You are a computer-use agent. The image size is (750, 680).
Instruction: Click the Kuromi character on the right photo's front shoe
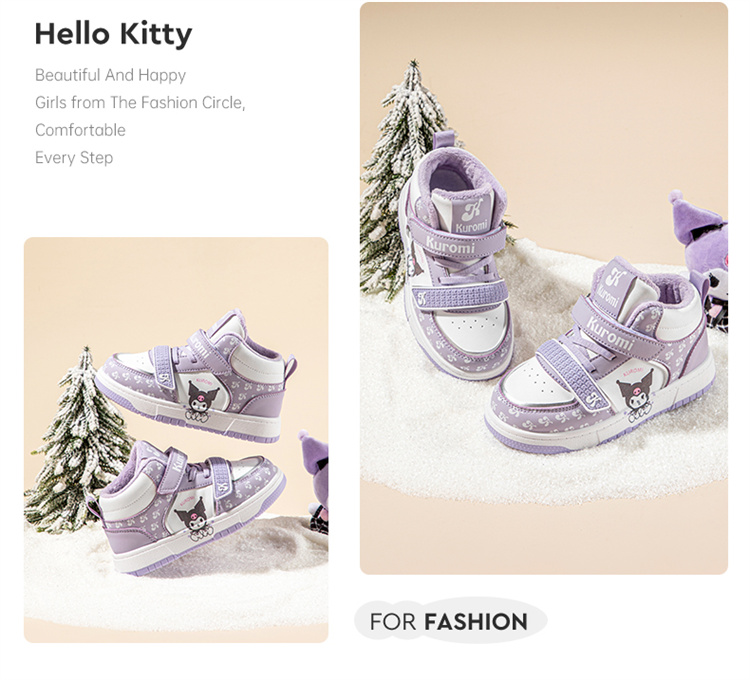point(635,392)
